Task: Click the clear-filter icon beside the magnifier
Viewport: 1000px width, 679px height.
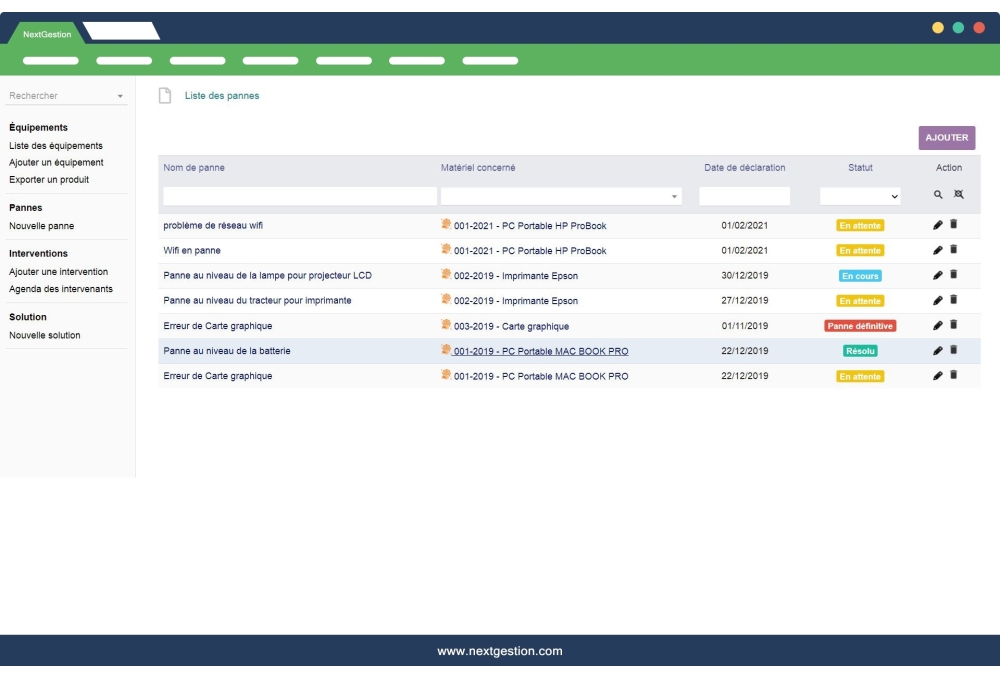Action: [x=959, y=195]
